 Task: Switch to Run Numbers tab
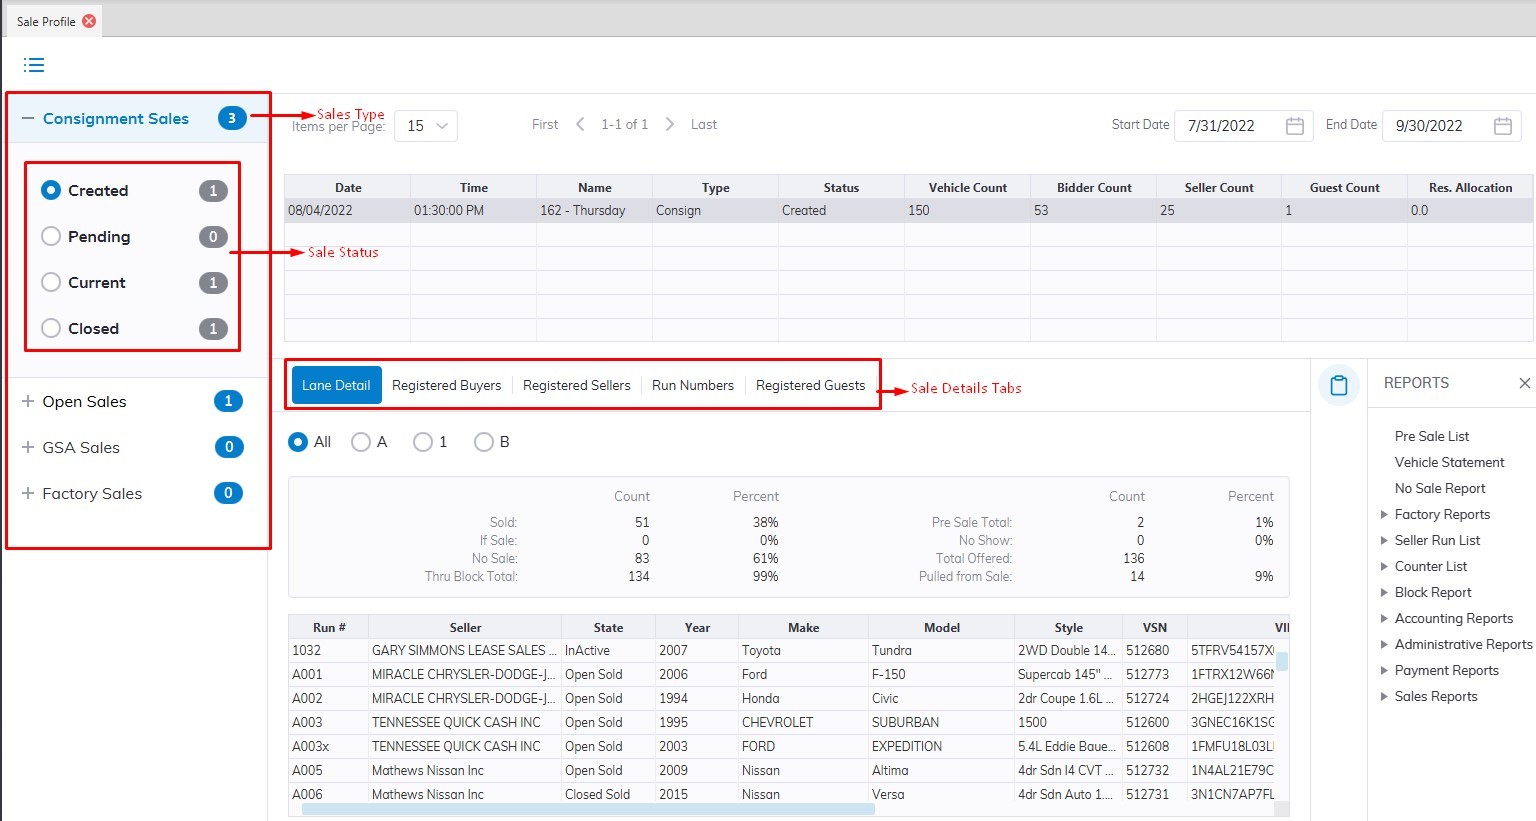coord(692,386)
